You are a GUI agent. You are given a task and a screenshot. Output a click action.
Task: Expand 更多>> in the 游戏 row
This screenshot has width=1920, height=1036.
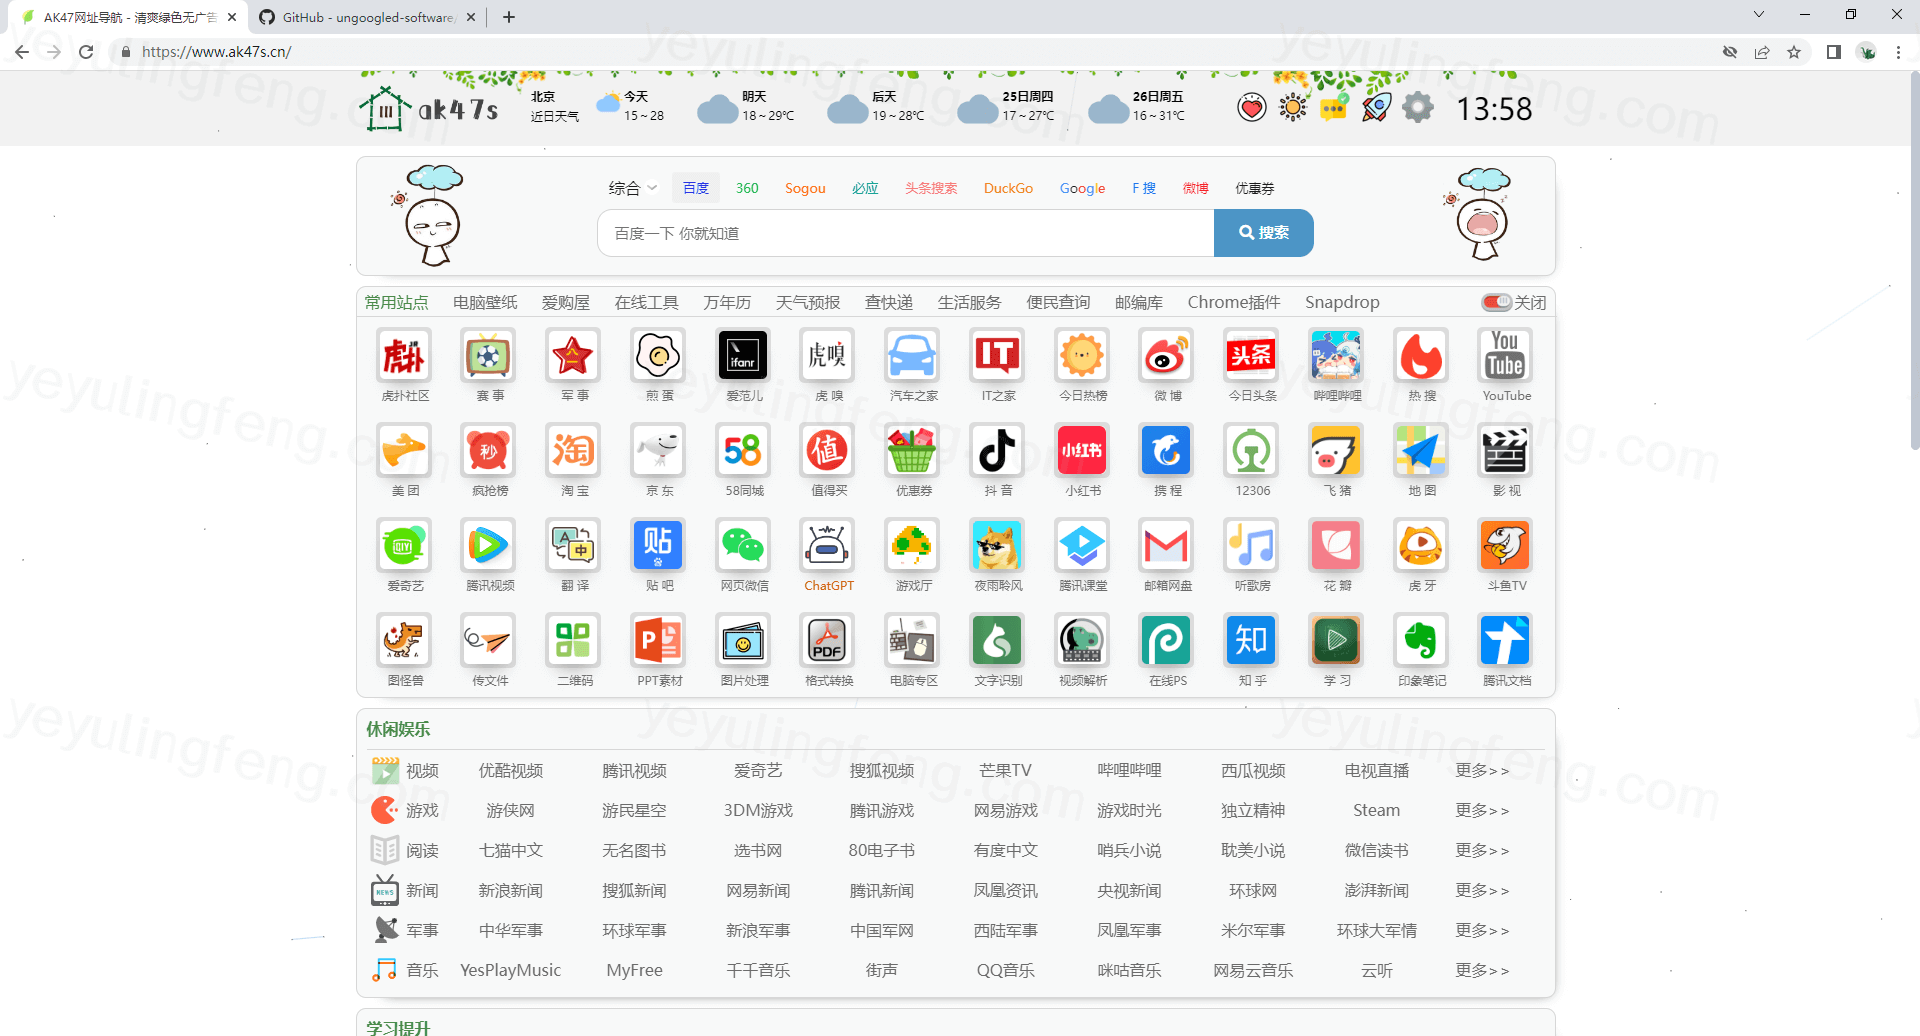1482,811
